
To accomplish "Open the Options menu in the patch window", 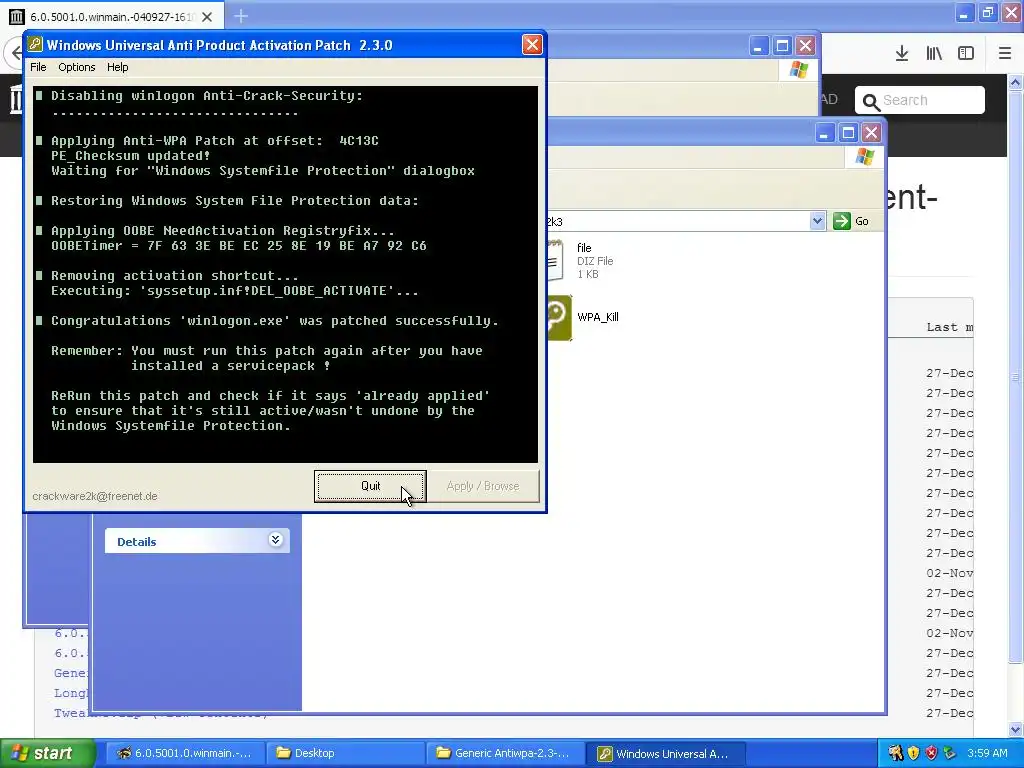I will pos(76,67).
